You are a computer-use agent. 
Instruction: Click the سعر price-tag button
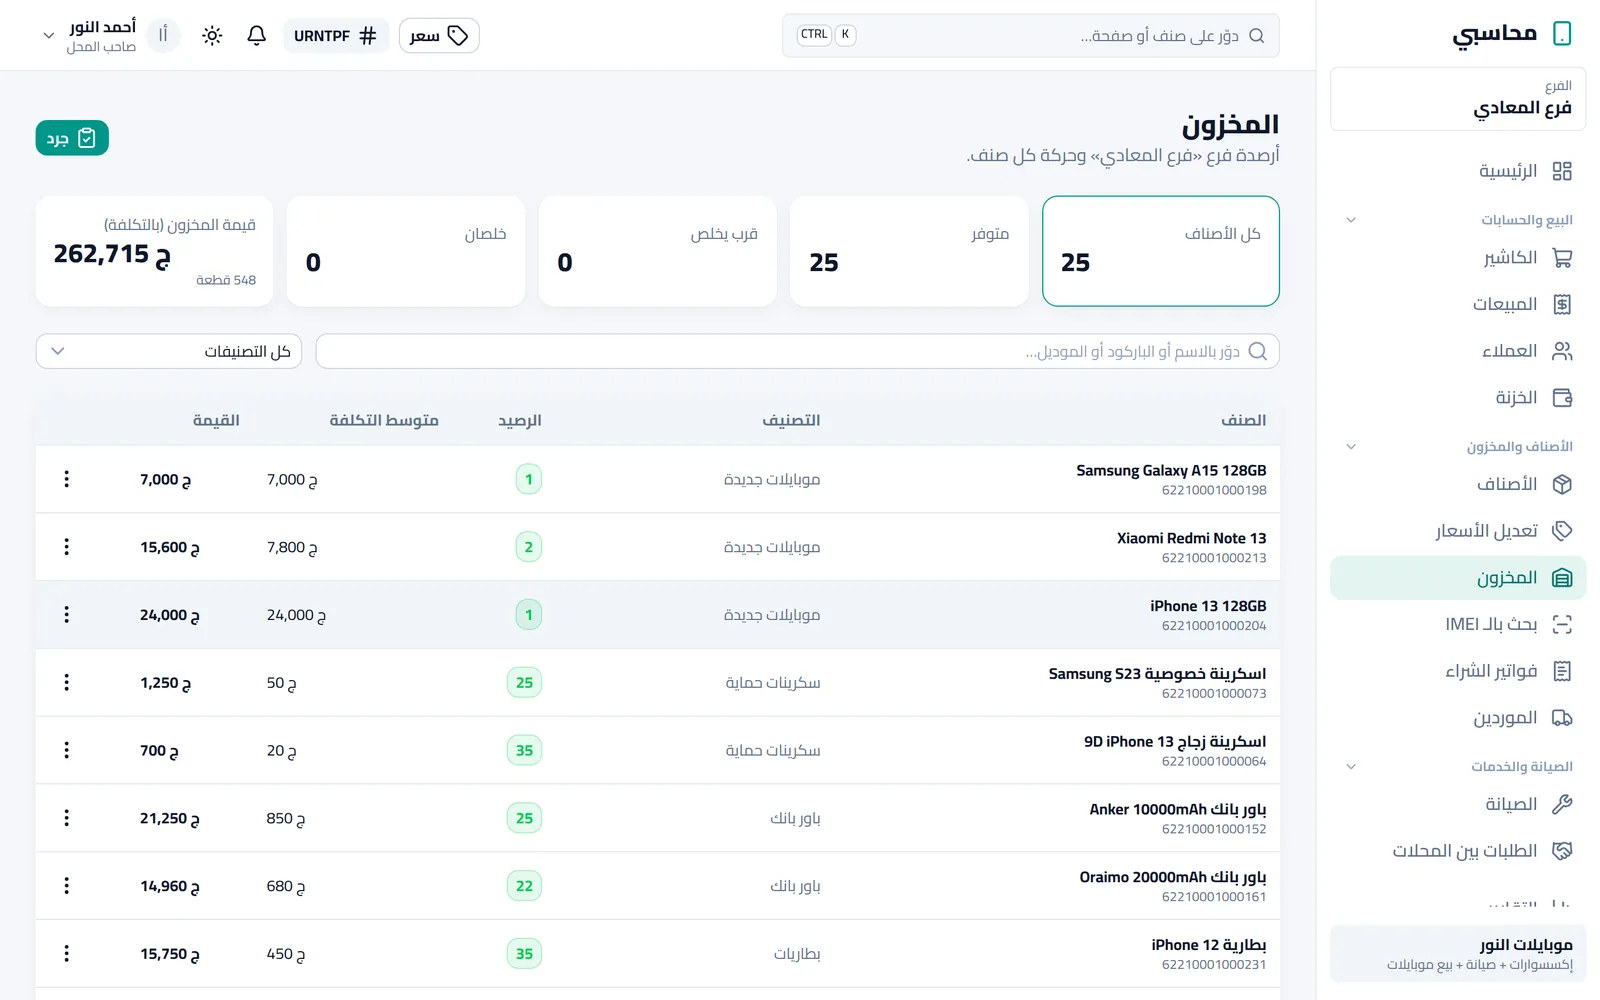click(x=439, y=36)
